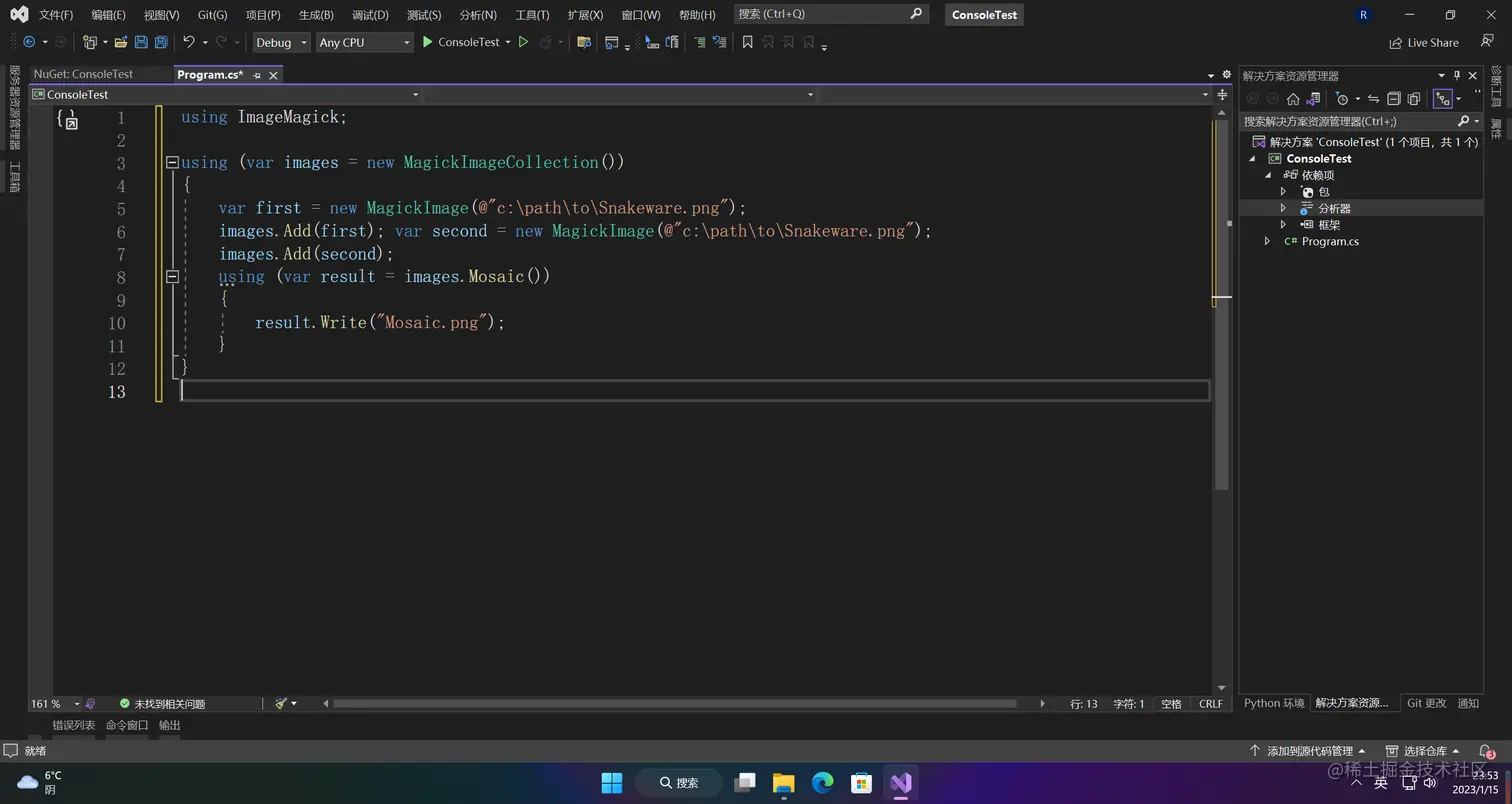Screen dimensions: 1512x804
Task: Click the Solution Explorer search magnifier icon
Action: point(1463,121)
